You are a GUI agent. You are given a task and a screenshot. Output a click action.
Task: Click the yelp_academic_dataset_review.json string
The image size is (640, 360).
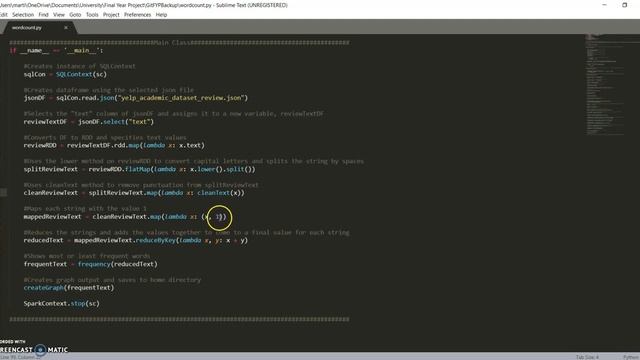coord(182,98)
